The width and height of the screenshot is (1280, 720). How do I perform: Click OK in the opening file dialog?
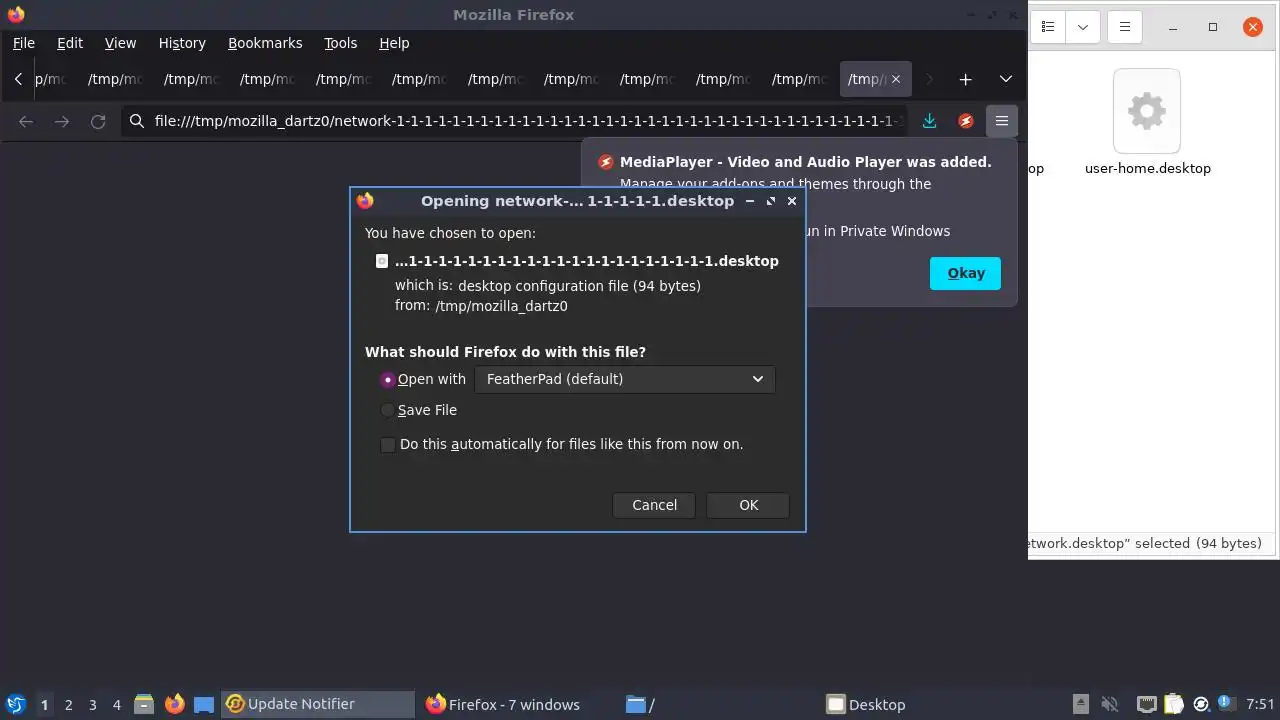(748, 505)
